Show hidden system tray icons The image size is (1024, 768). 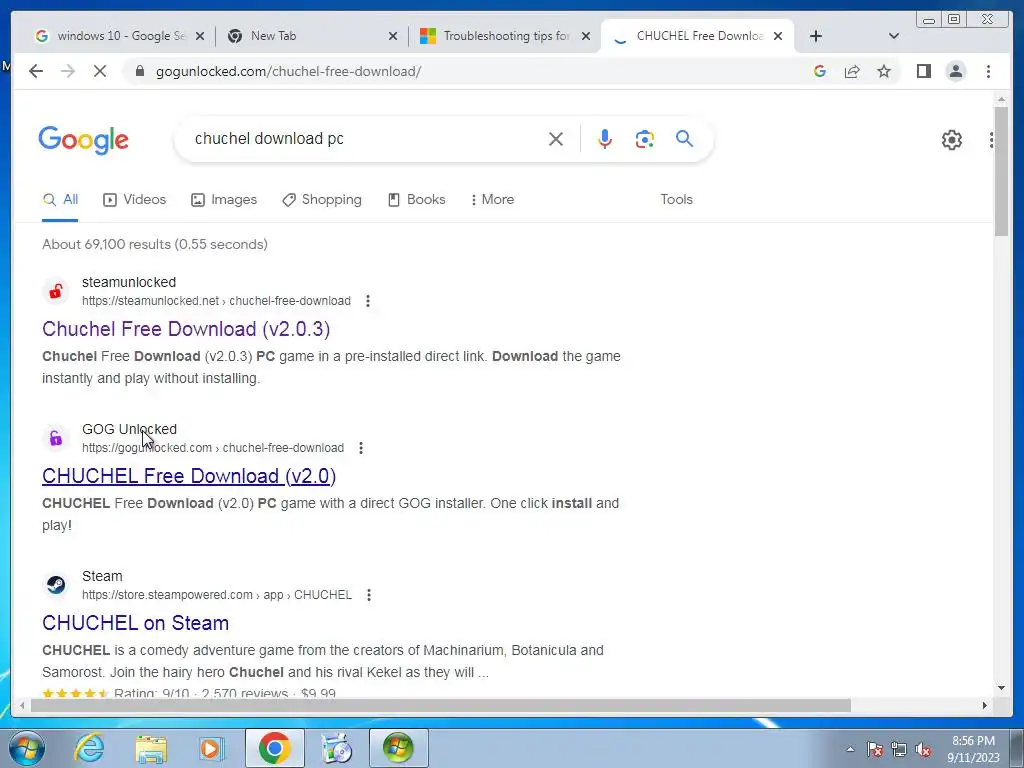coord(850,749)
